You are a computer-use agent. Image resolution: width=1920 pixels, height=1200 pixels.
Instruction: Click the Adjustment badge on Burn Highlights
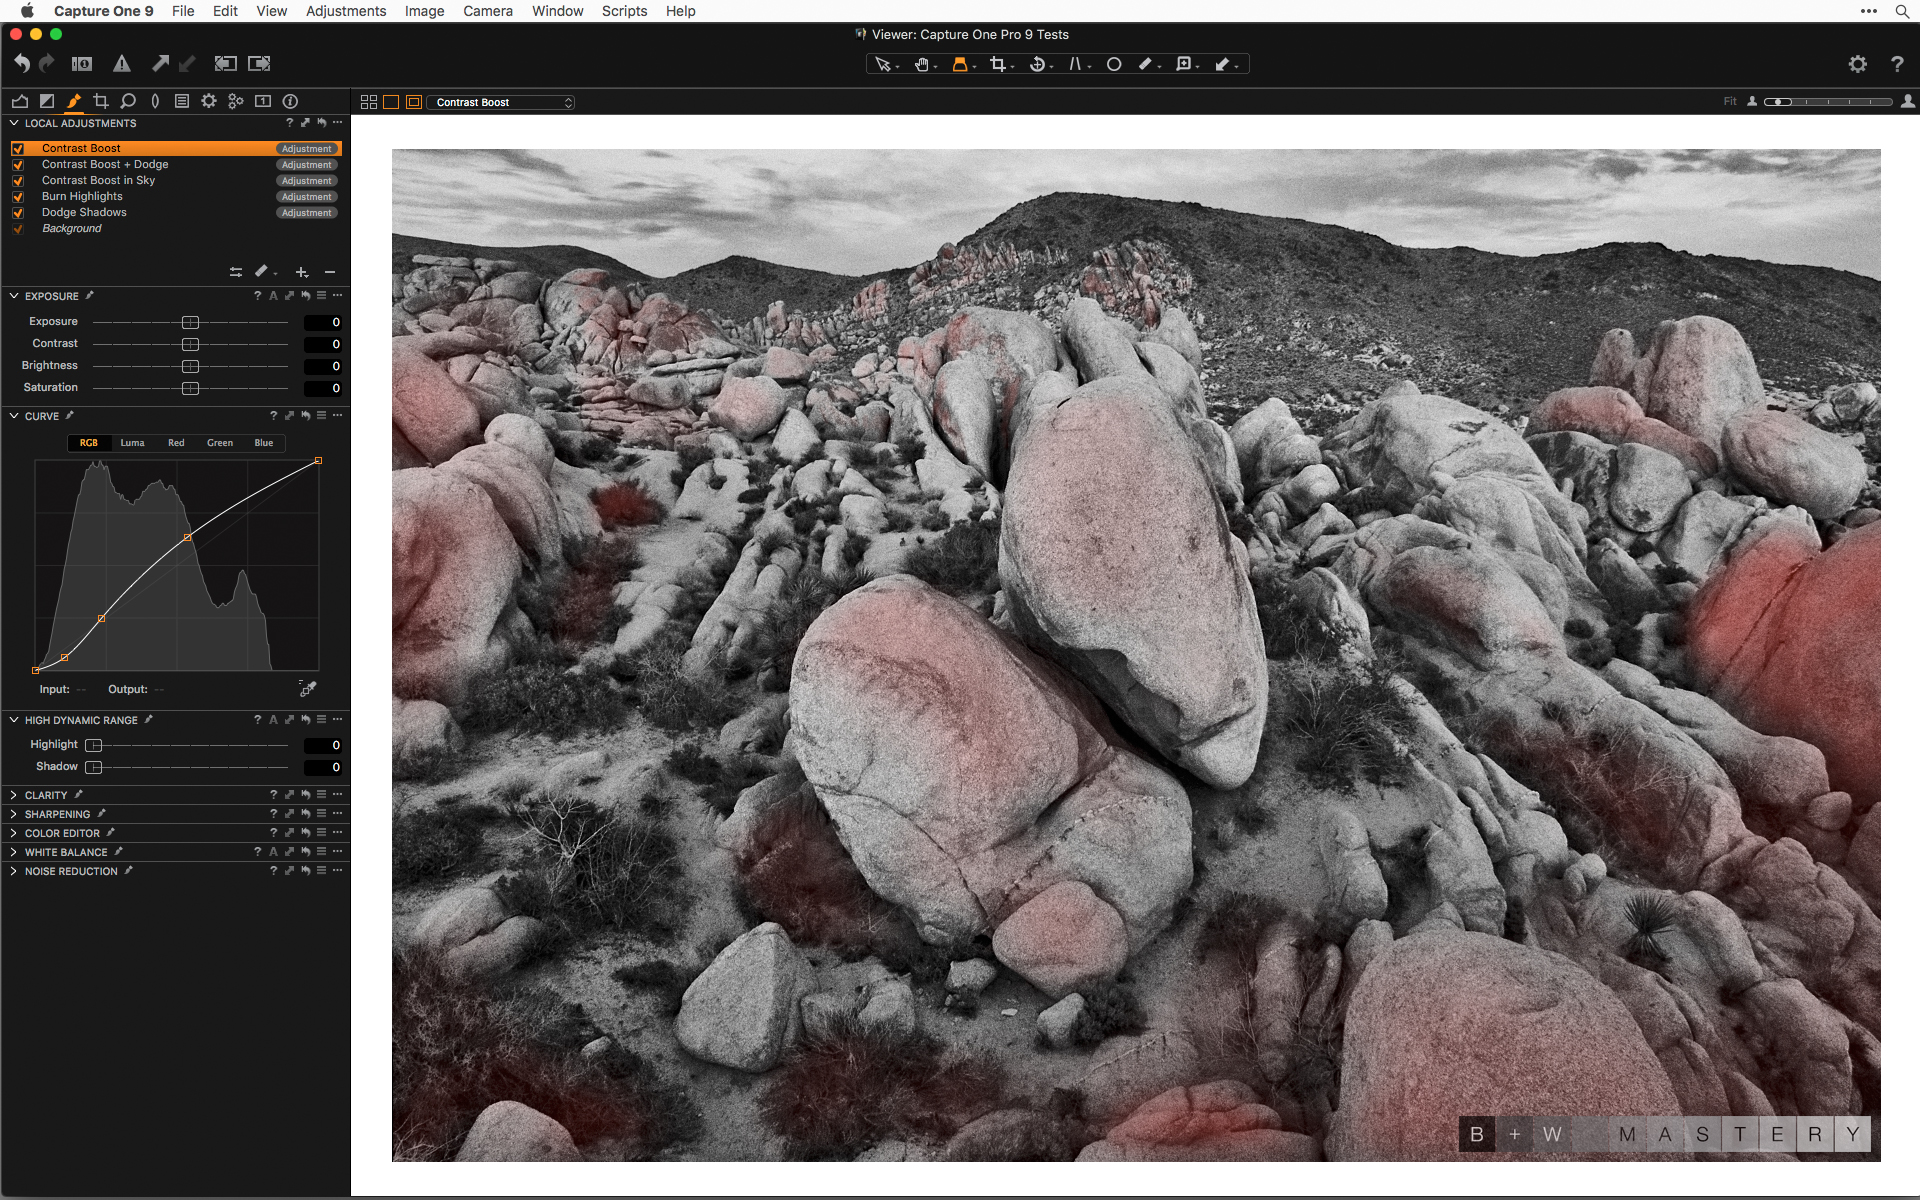[x=306, y=197]
